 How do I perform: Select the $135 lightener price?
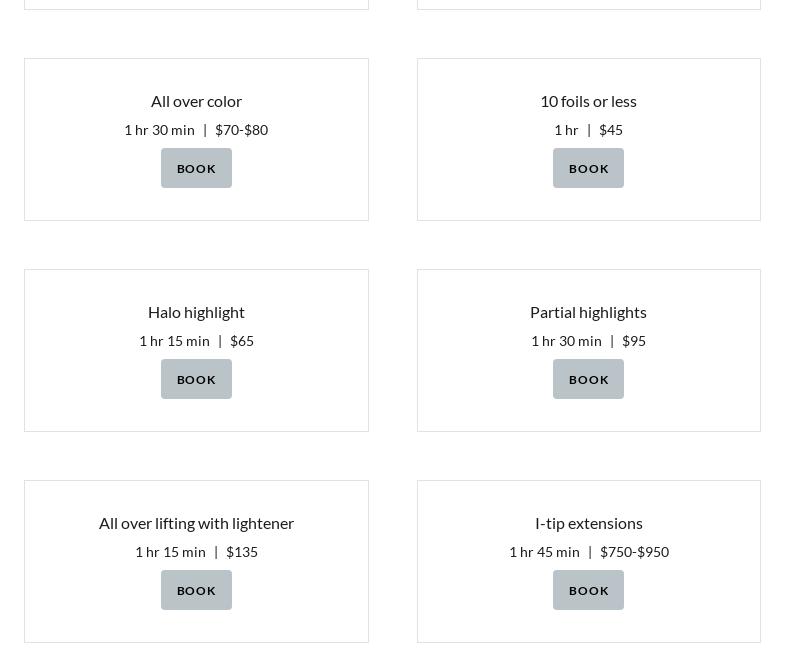[x=242, y=552]
